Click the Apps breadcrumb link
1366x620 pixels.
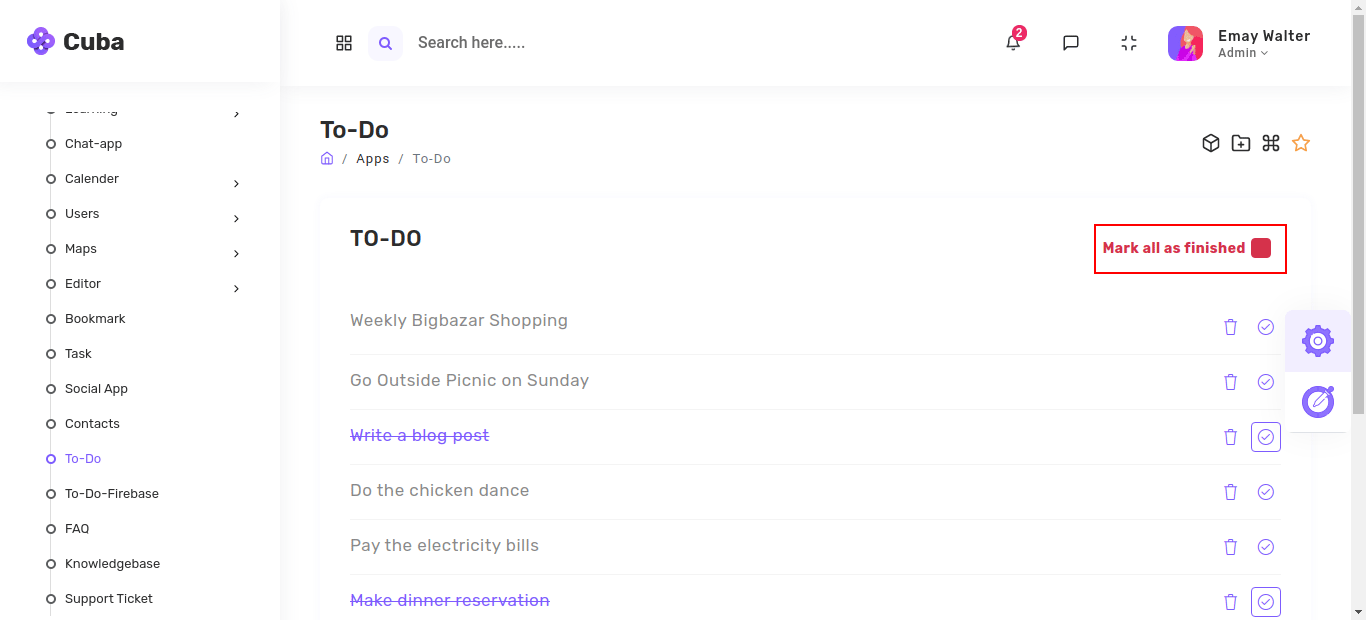click(372, 159)
